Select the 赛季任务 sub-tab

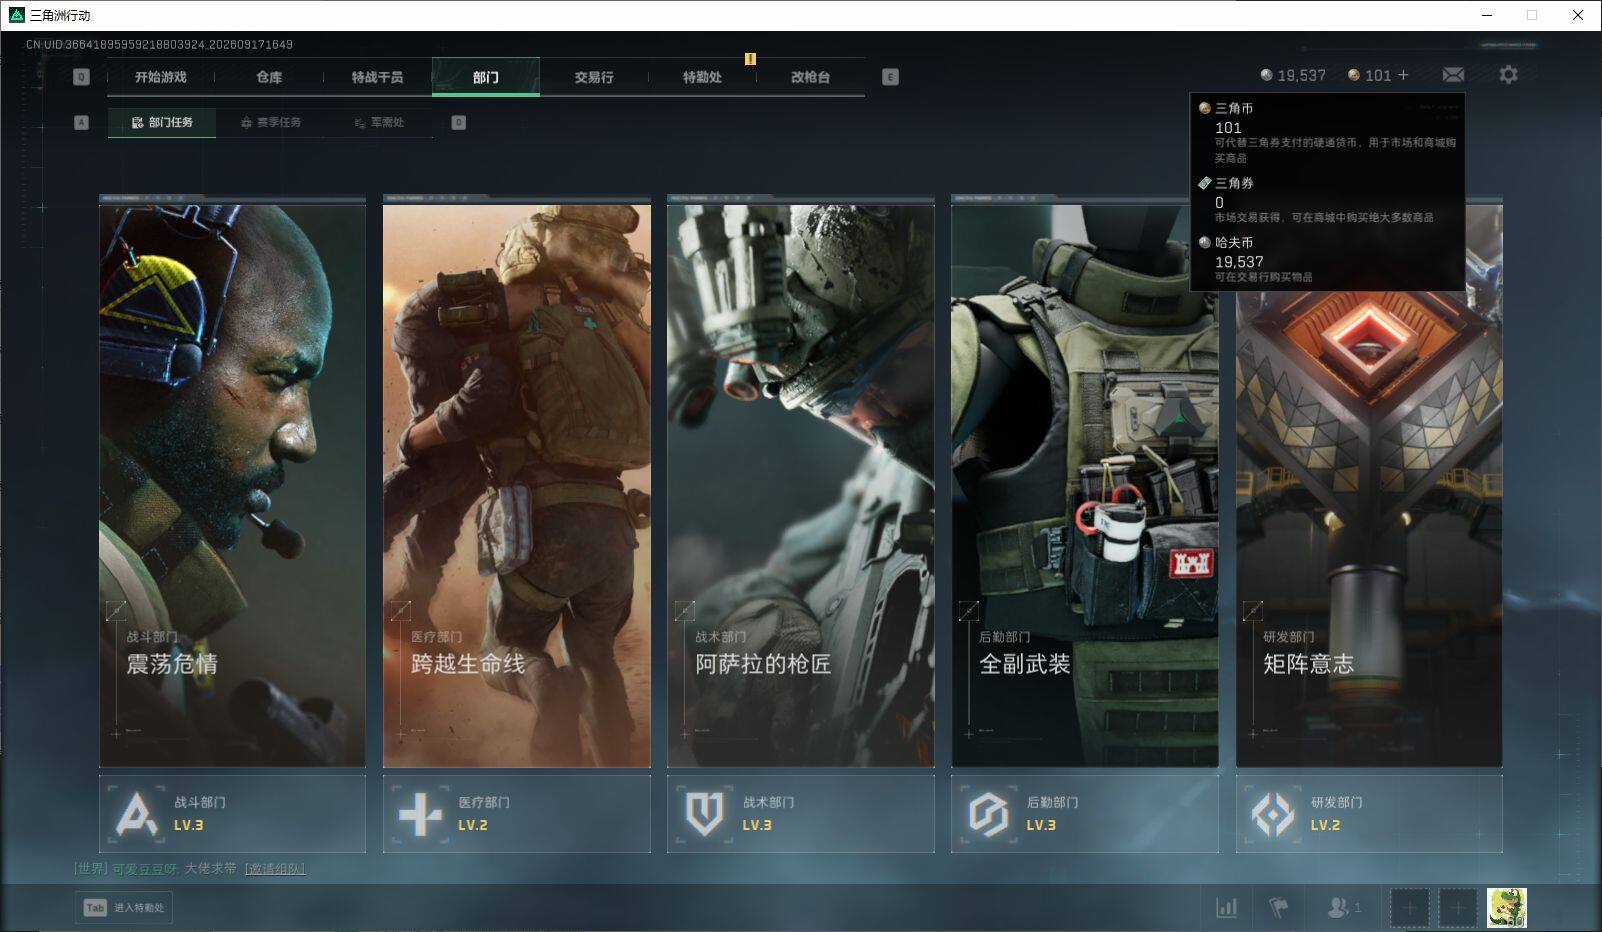tap(270, 122)
